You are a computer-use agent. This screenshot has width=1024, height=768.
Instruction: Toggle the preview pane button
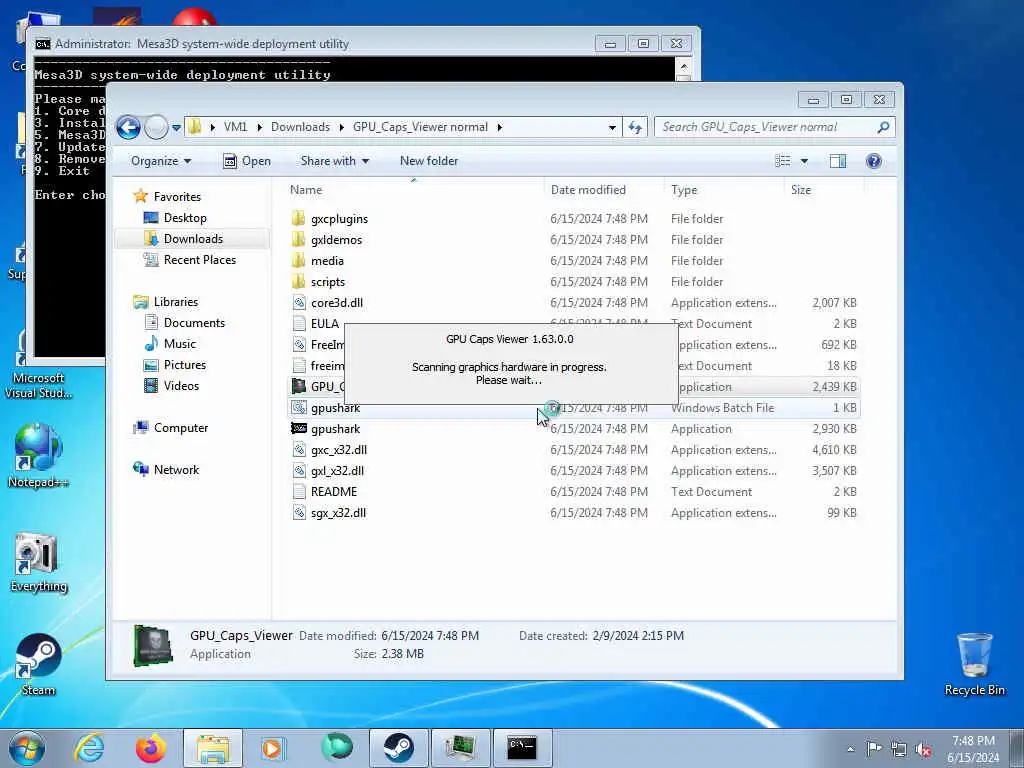[838, 161]
